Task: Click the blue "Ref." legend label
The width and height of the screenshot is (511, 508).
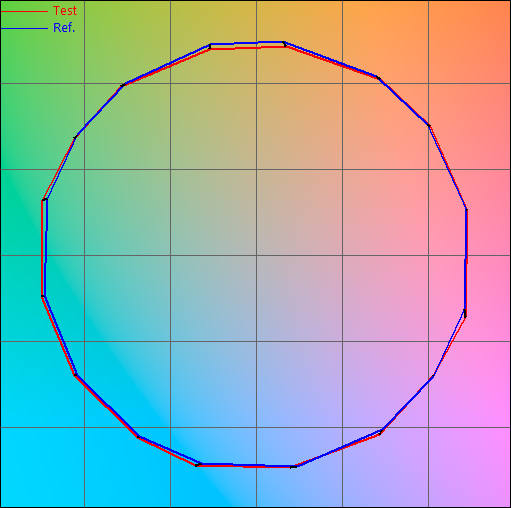Action: (x=64, y=28)
